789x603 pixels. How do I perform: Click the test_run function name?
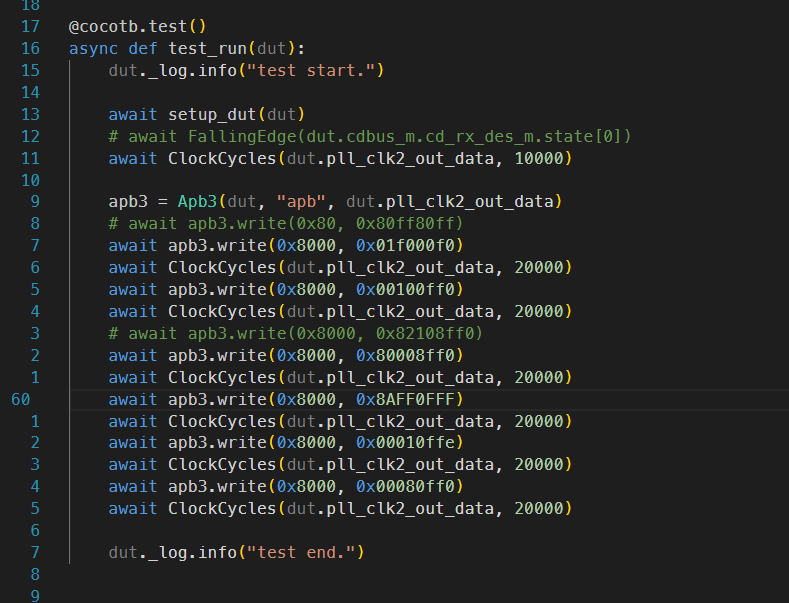207,48
